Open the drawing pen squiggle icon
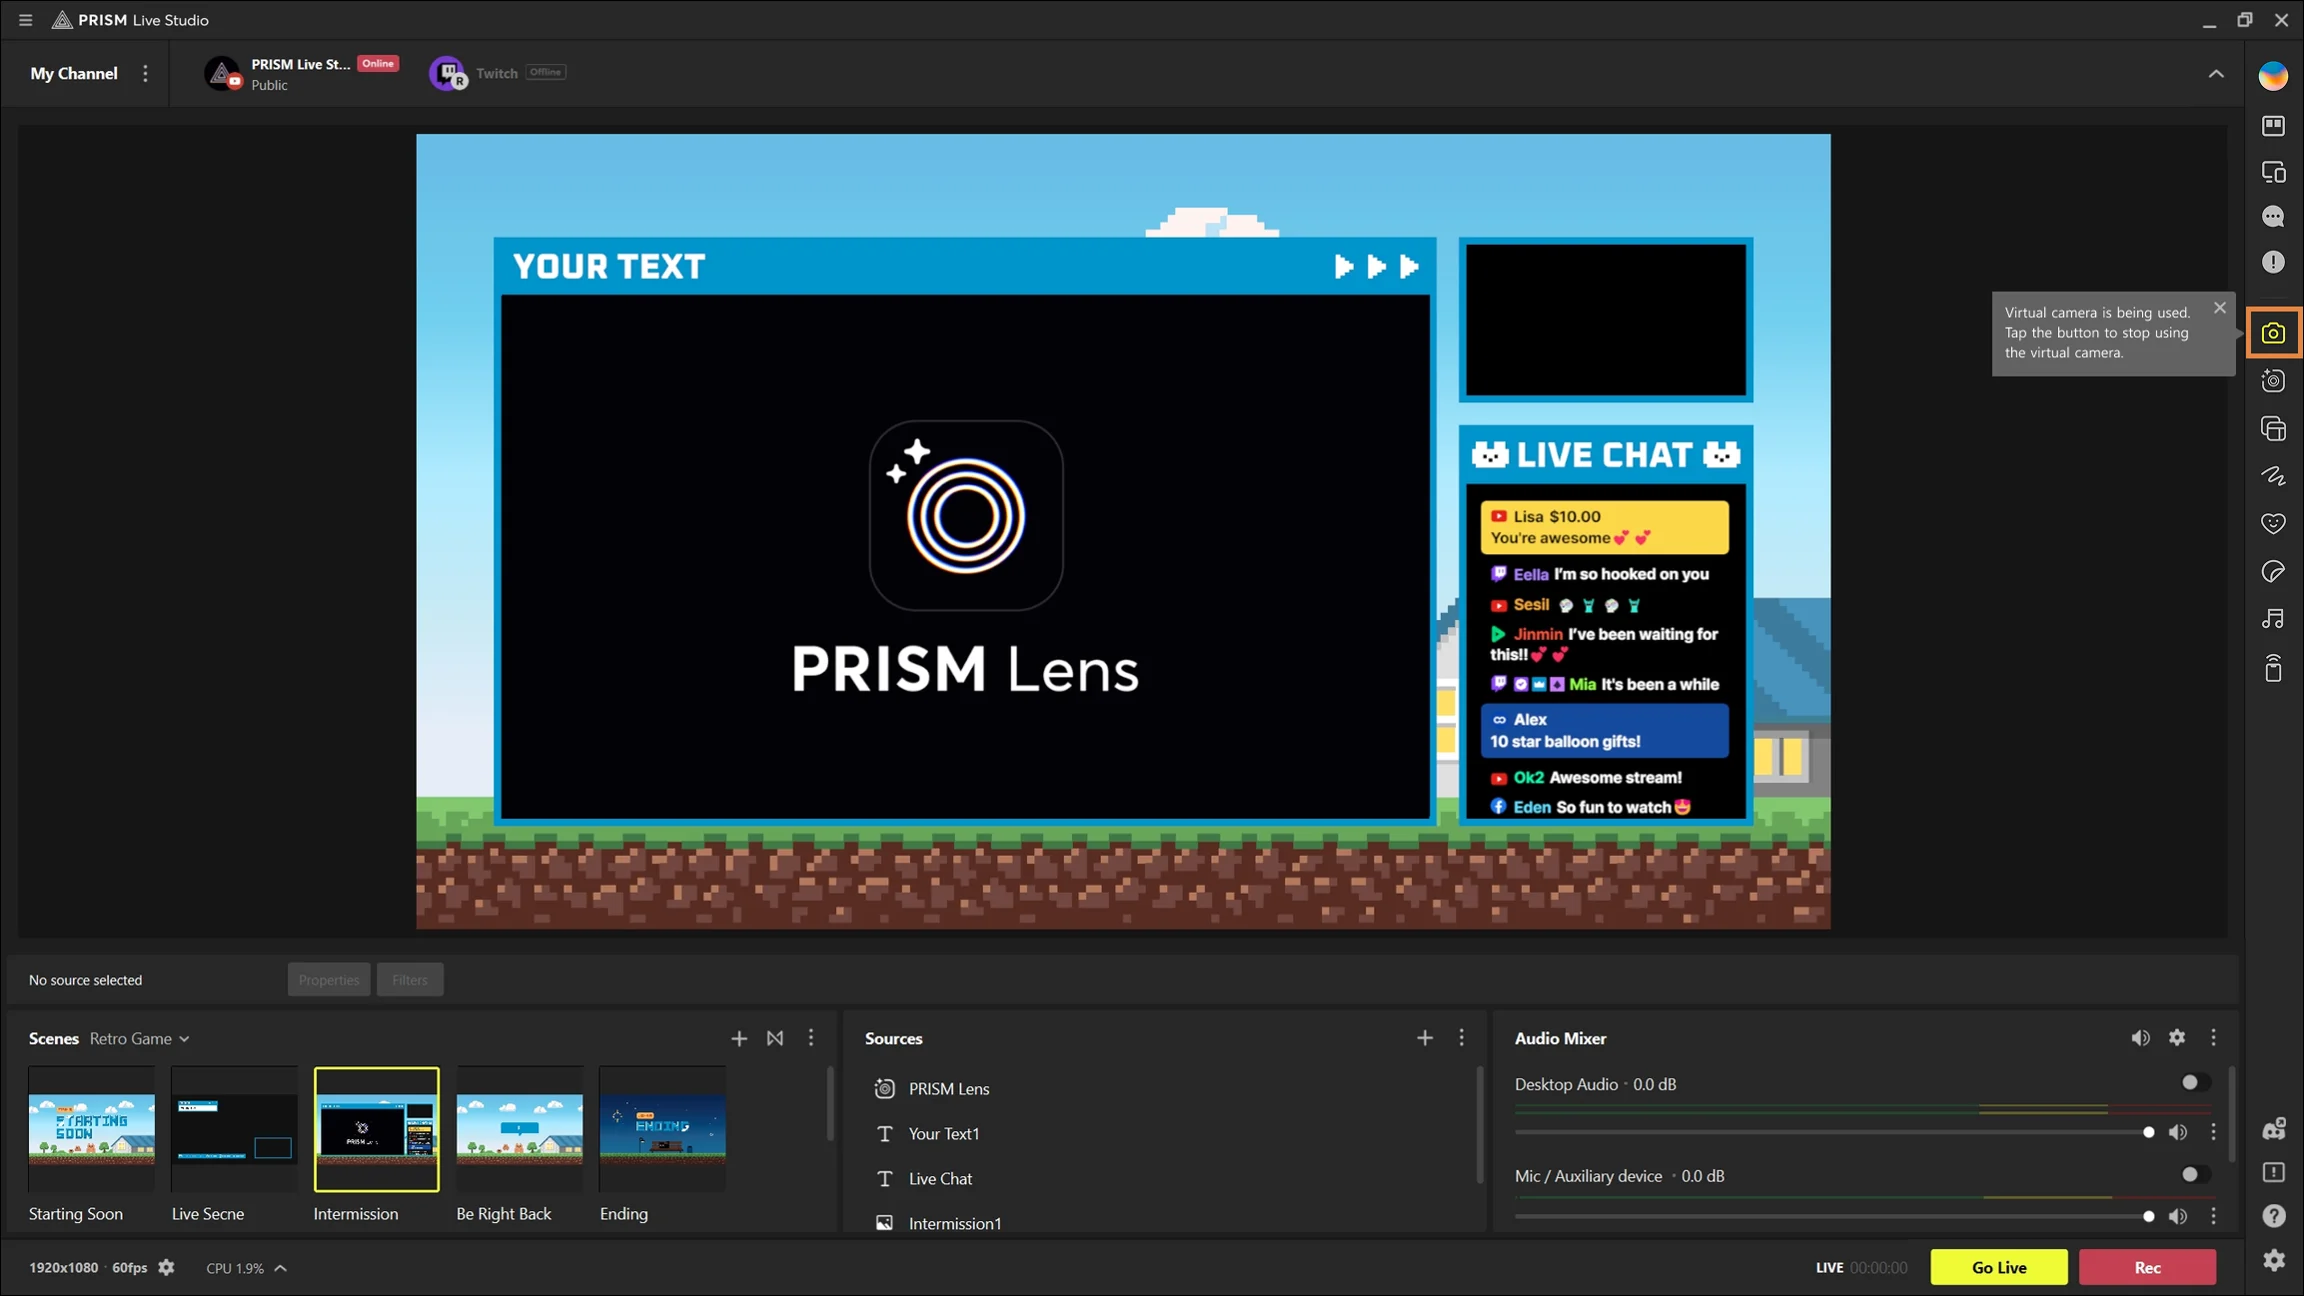This screenshot has height=1296, width=2304. pos(2273,476)
